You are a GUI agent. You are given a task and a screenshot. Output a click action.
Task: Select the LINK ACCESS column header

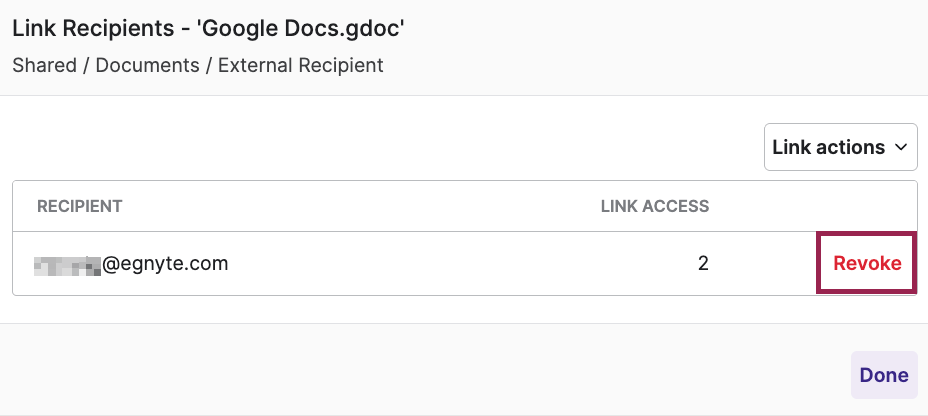pos(655,206)
